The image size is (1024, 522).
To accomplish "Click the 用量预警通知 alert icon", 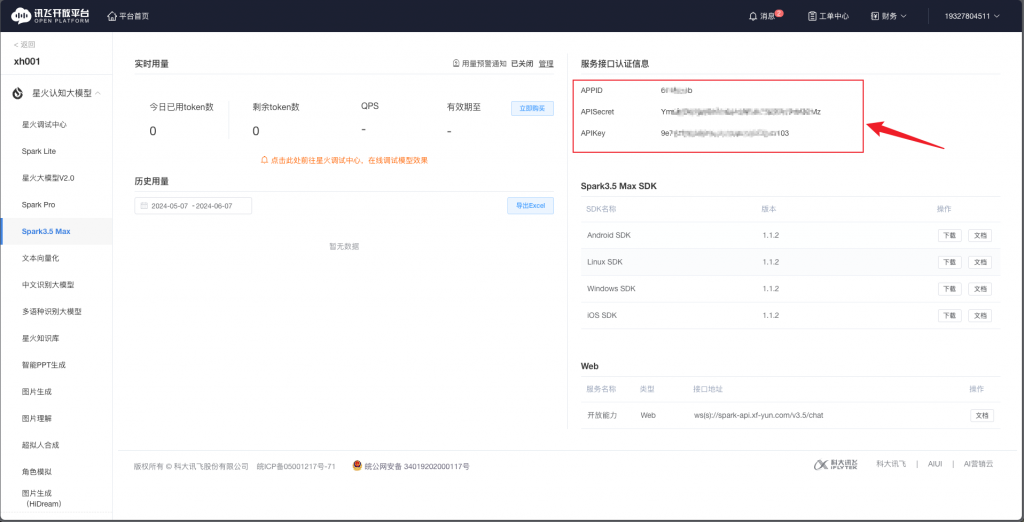I will [x=456, y=63].
